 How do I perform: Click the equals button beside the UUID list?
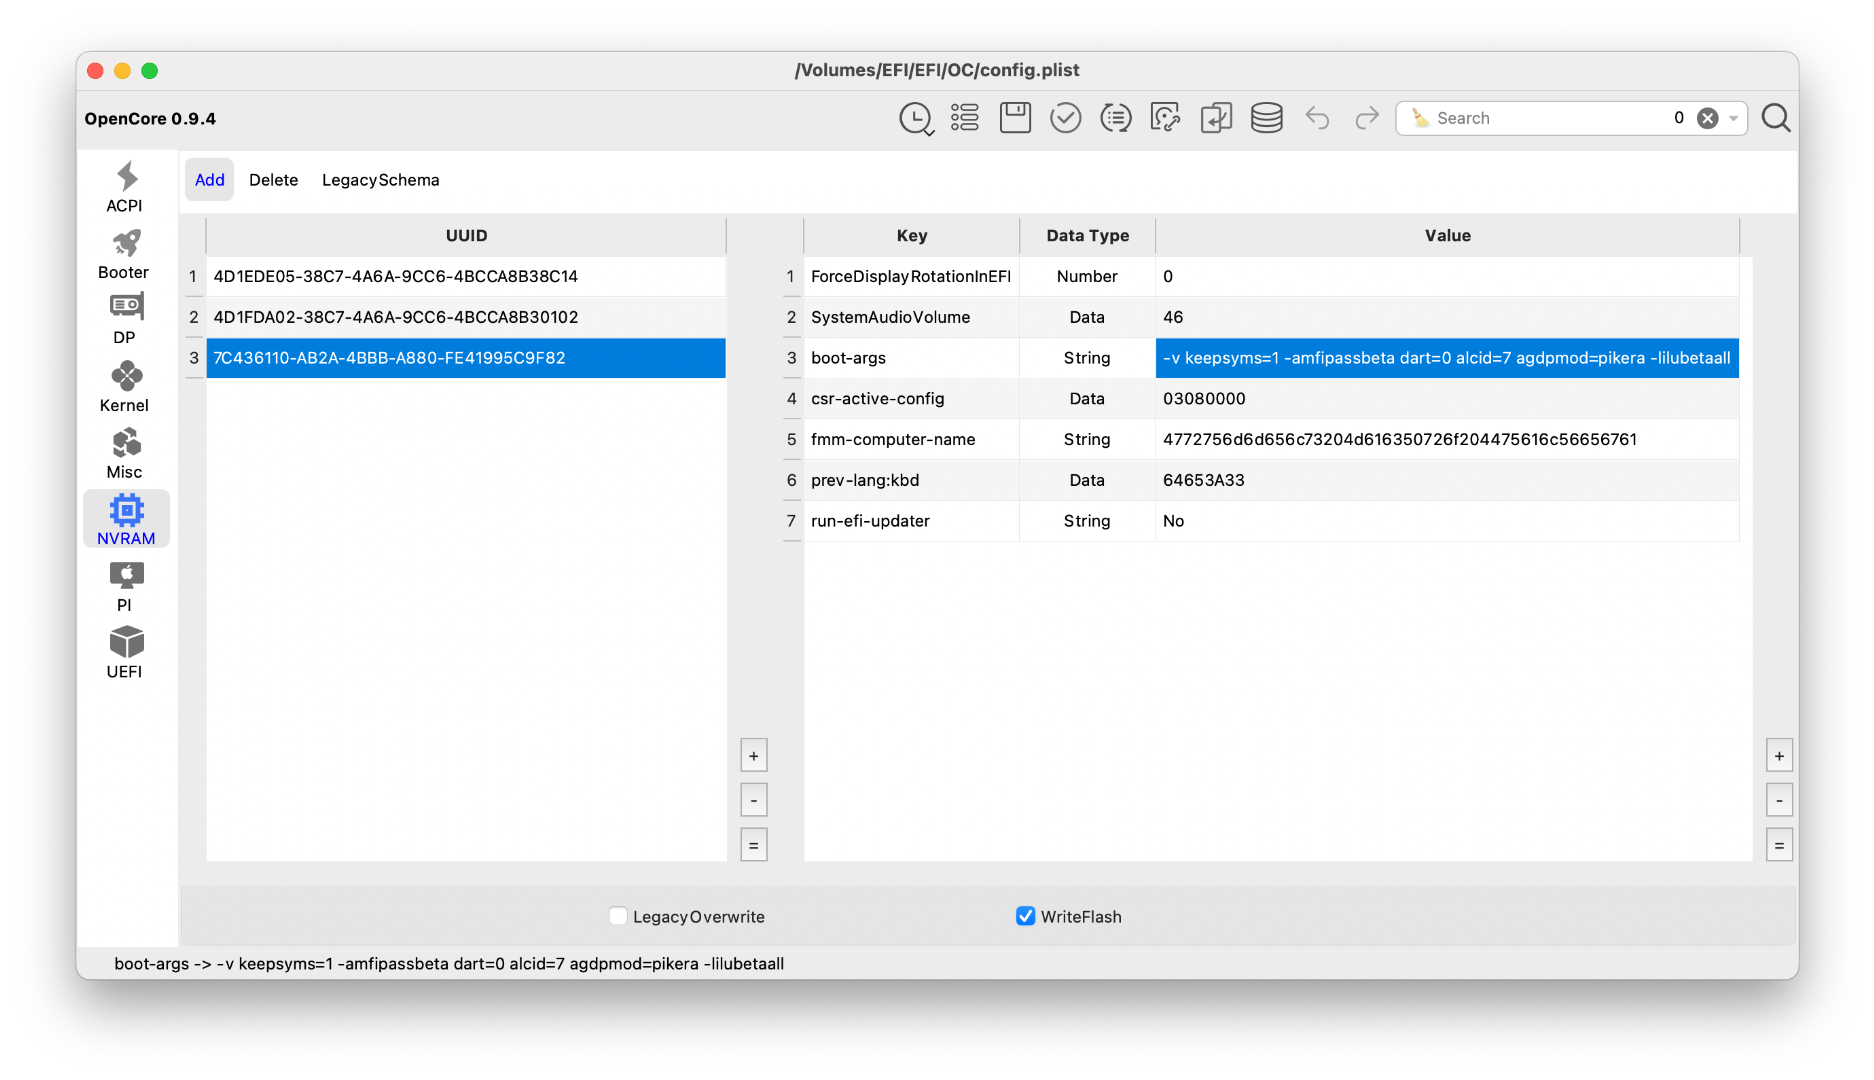coord(754,845)
